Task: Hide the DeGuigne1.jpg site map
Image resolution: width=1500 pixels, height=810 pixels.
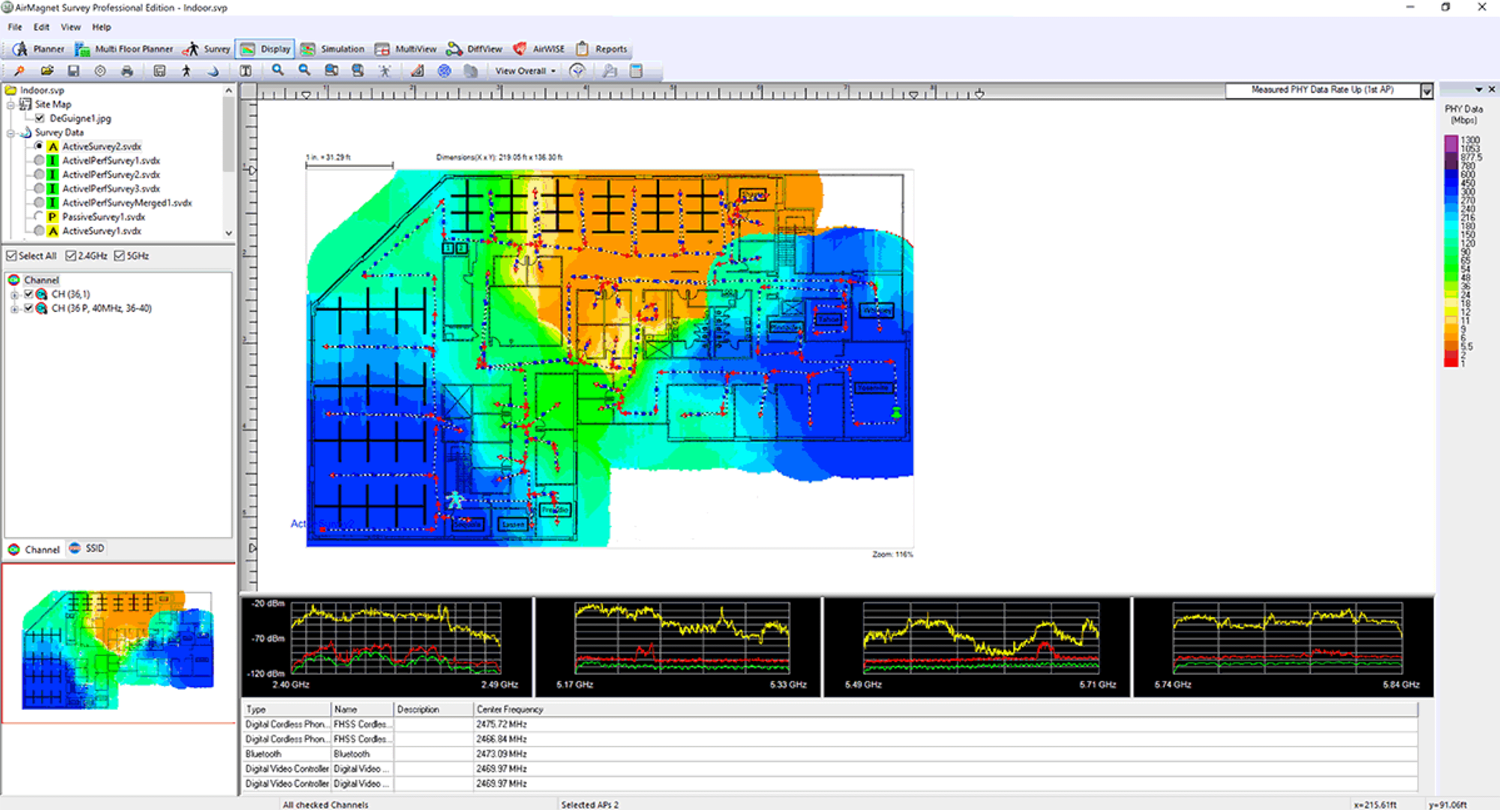Action: pos(41,117)
